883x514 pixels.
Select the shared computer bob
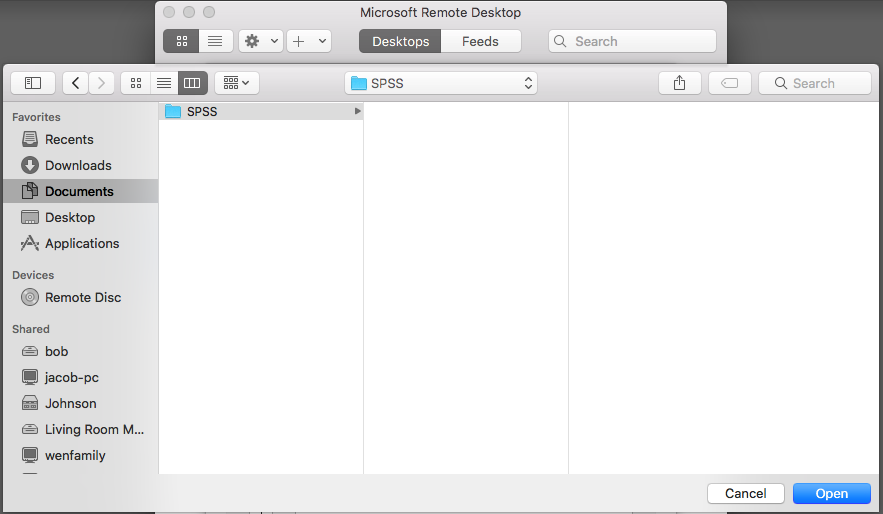coord(56,351)
